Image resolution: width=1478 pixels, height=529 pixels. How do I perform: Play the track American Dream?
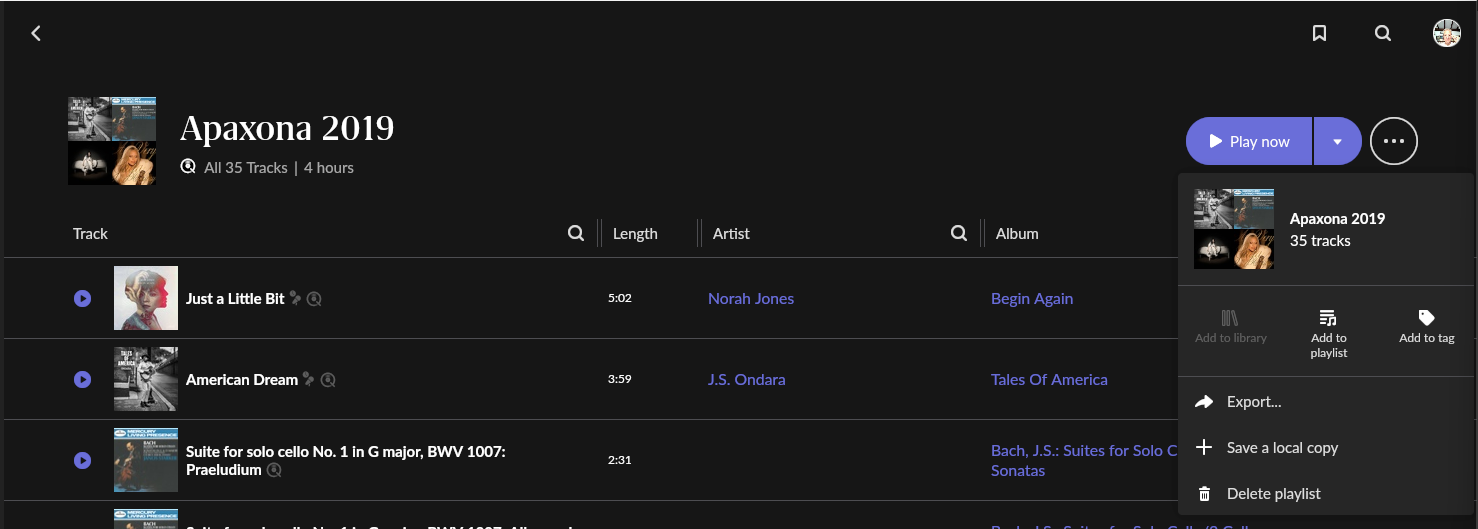click(x=82, y=379)
